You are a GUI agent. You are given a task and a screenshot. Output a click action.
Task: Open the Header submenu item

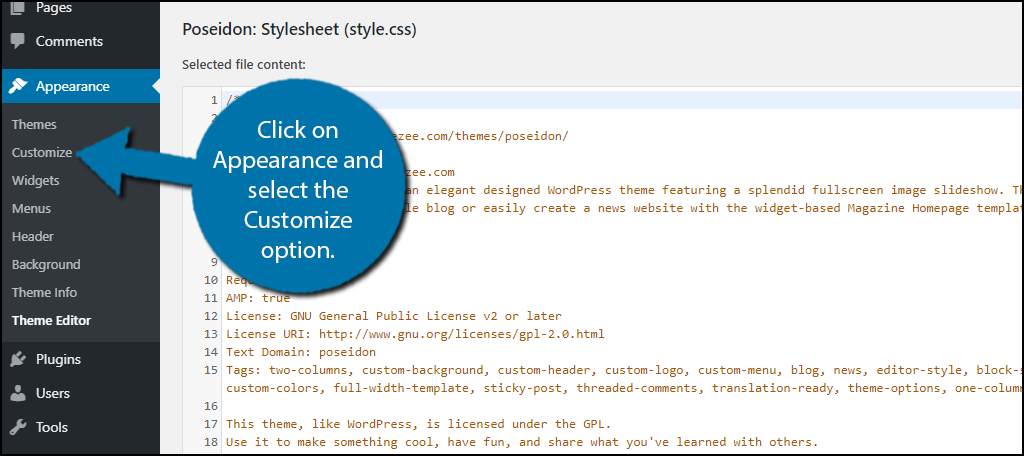tap(33, 236)
